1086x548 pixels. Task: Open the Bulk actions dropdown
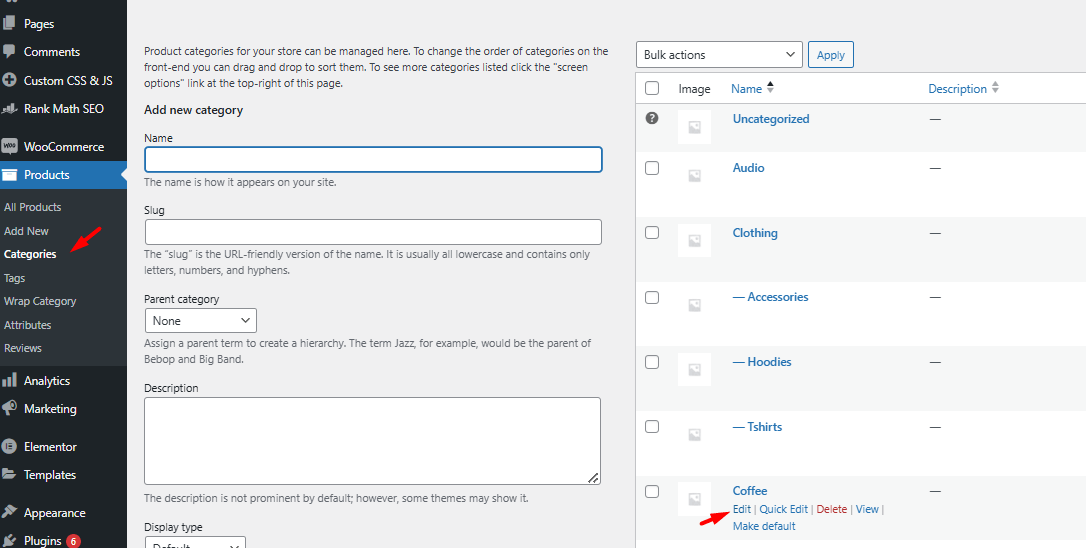(719, 55)
